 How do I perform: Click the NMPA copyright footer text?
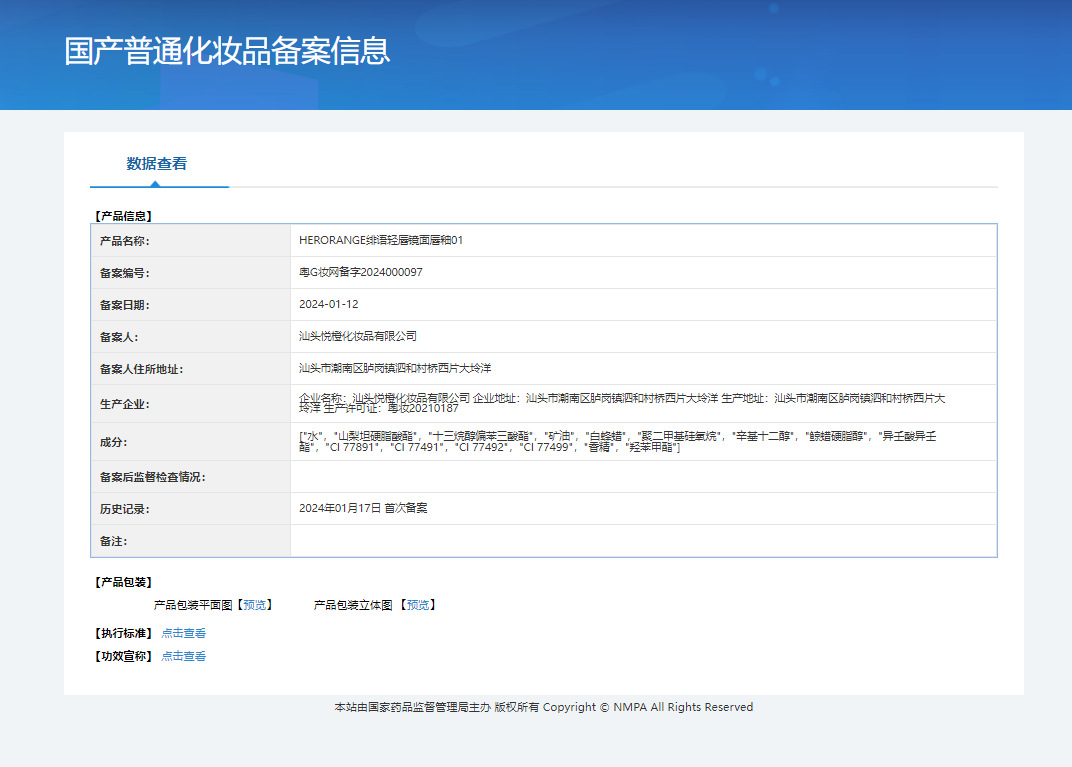click(x=543, y=707)
